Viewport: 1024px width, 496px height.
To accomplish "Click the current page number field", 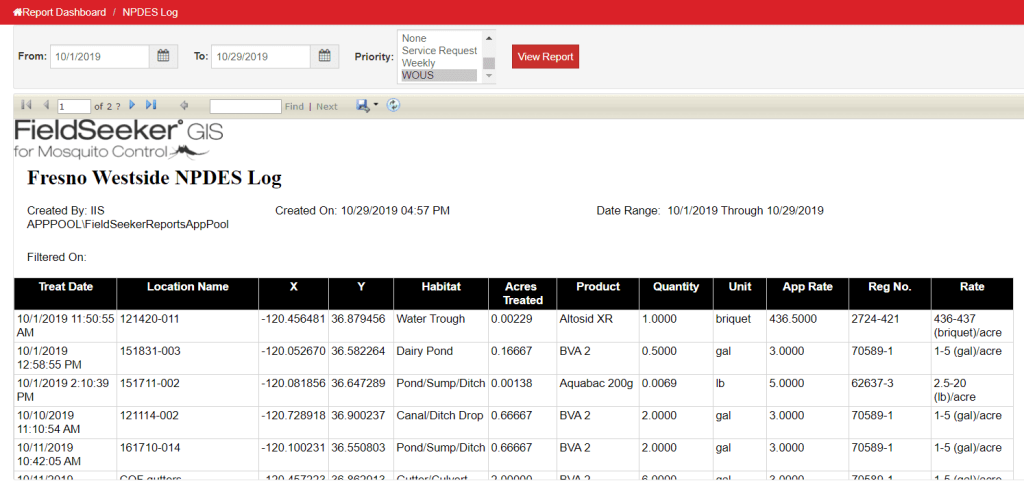I will coord(74,106).
